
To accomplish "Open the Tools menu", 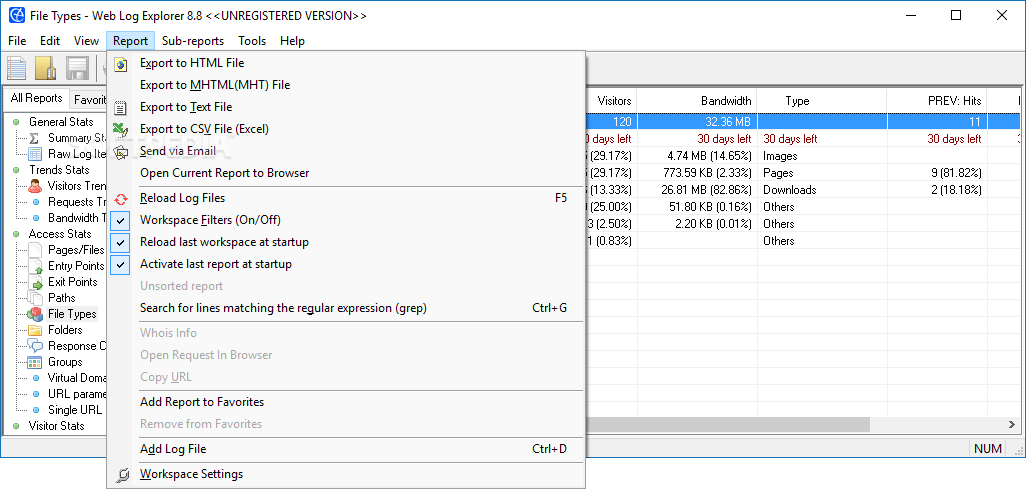I will point(252,41).
